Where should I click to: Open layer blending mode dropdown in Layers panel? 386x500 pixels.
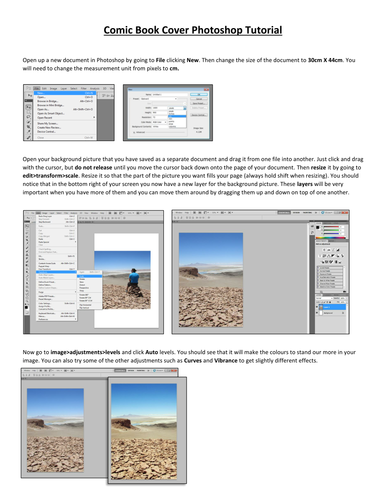point(324,298)
